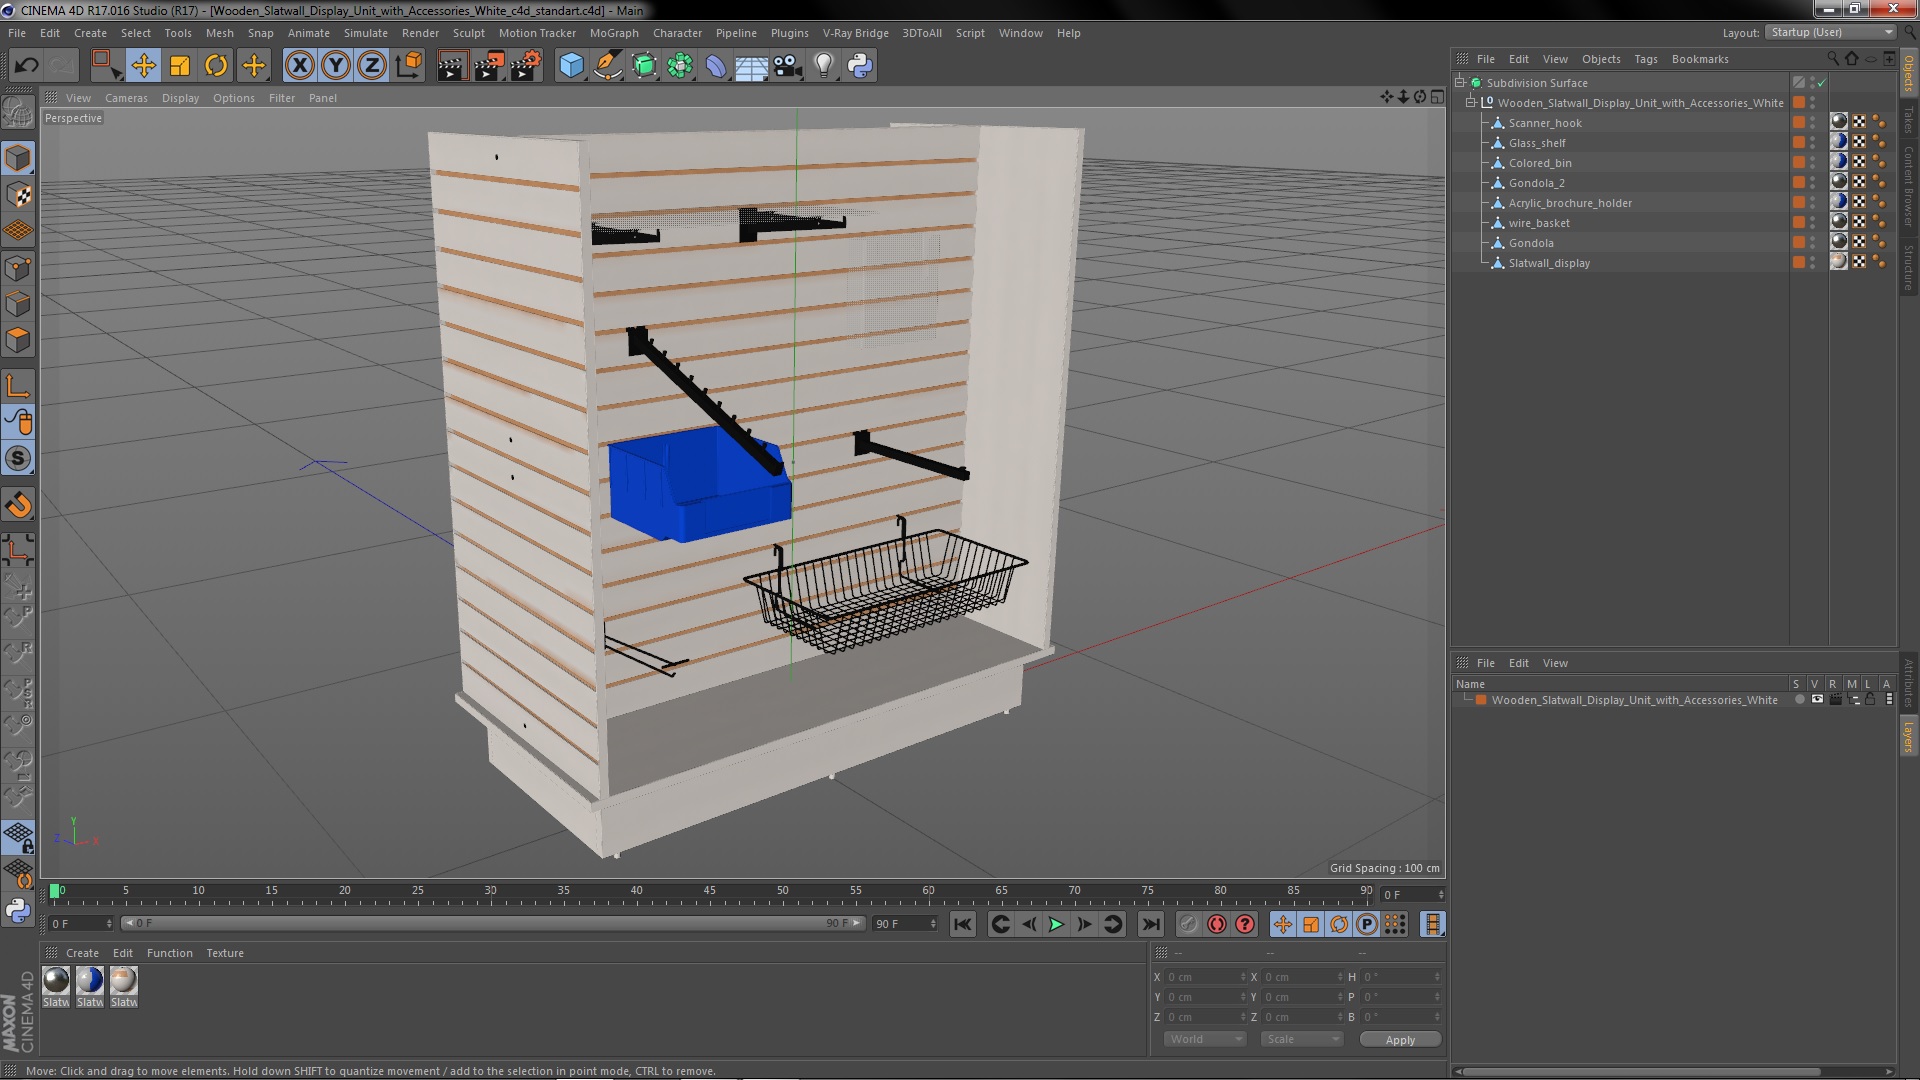Select the Live Selection tool

tap(106, 66)
